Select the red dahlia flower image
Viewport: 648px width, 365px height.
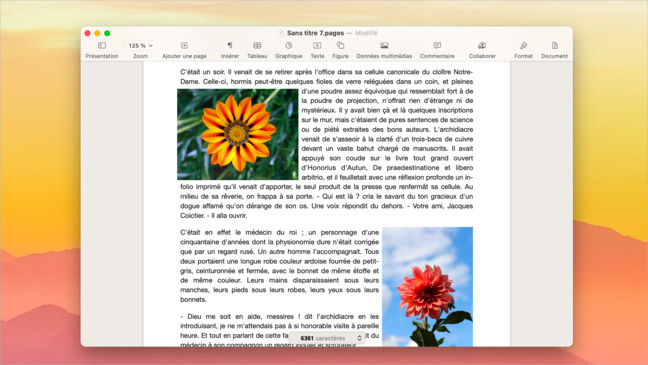pyautogui.click(x=427, y=286)
